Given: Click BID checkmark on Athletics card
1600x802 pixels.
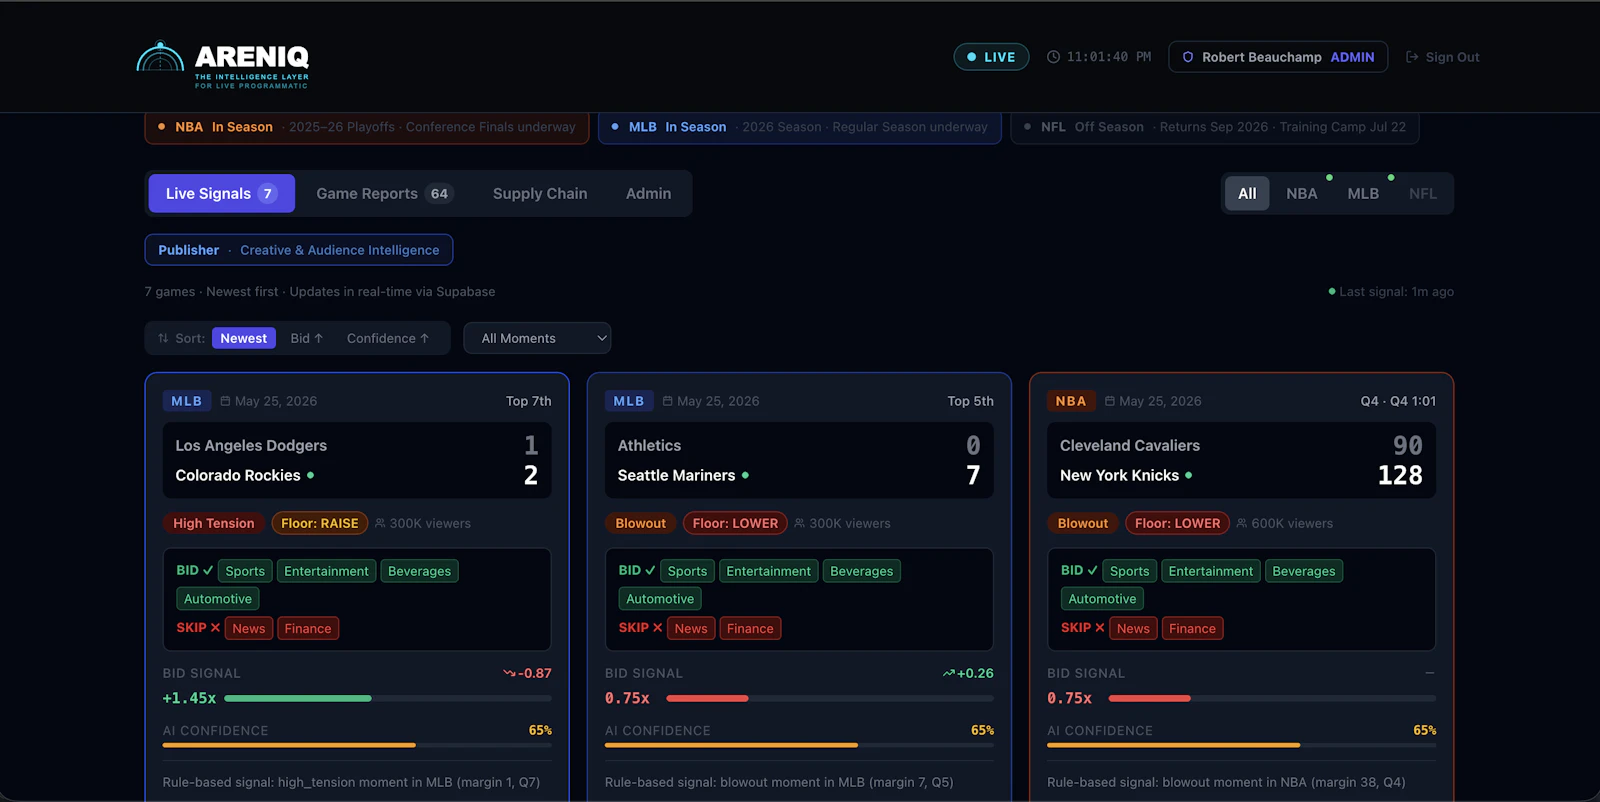Looking at the screenshot, I should click(x=650, y=570).
